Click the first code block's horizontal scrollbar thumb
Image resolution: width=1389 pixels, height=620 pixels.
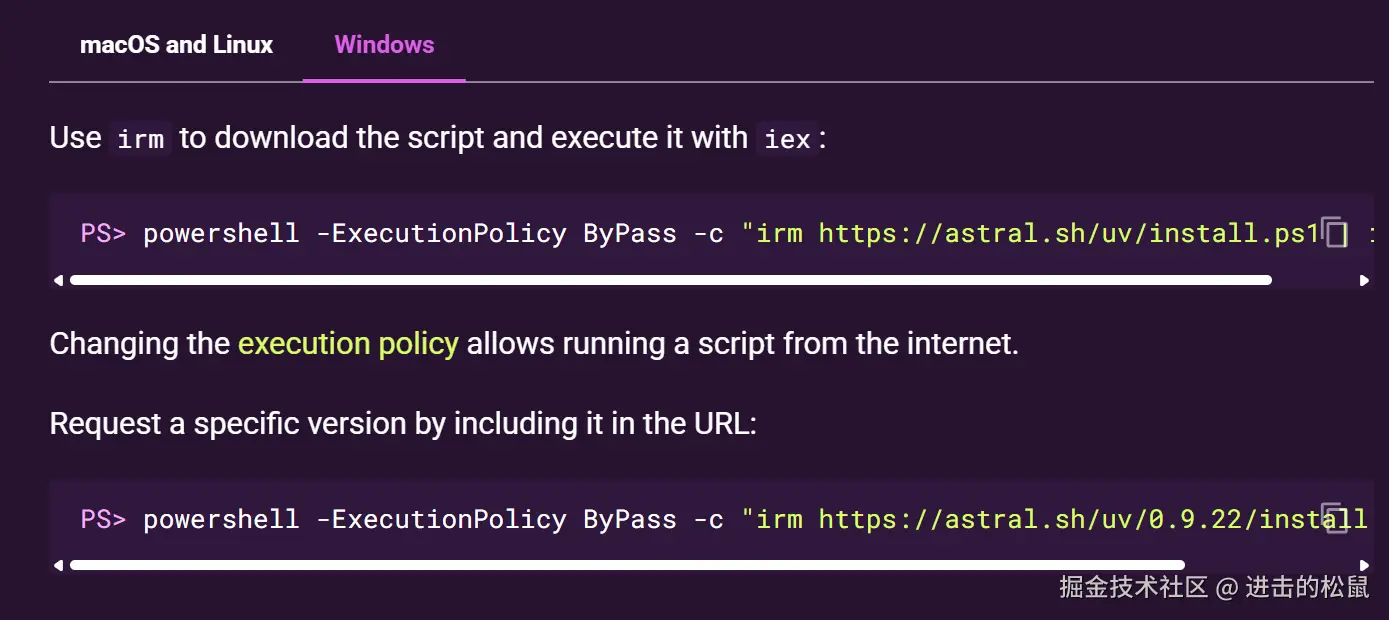point(670,281)
